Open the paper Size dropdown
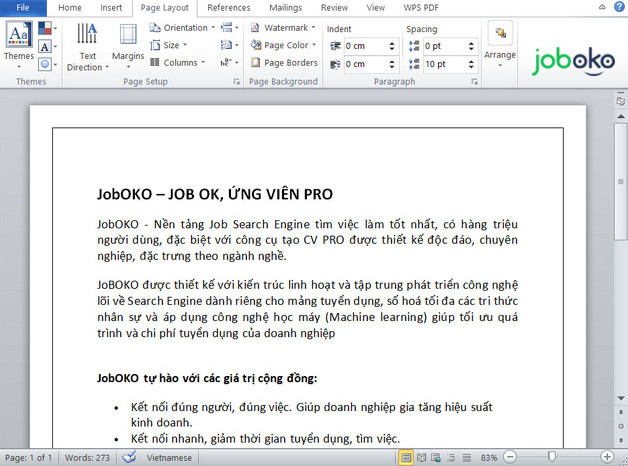Viewport: 628px width, 466px height. tap(169, 45)
